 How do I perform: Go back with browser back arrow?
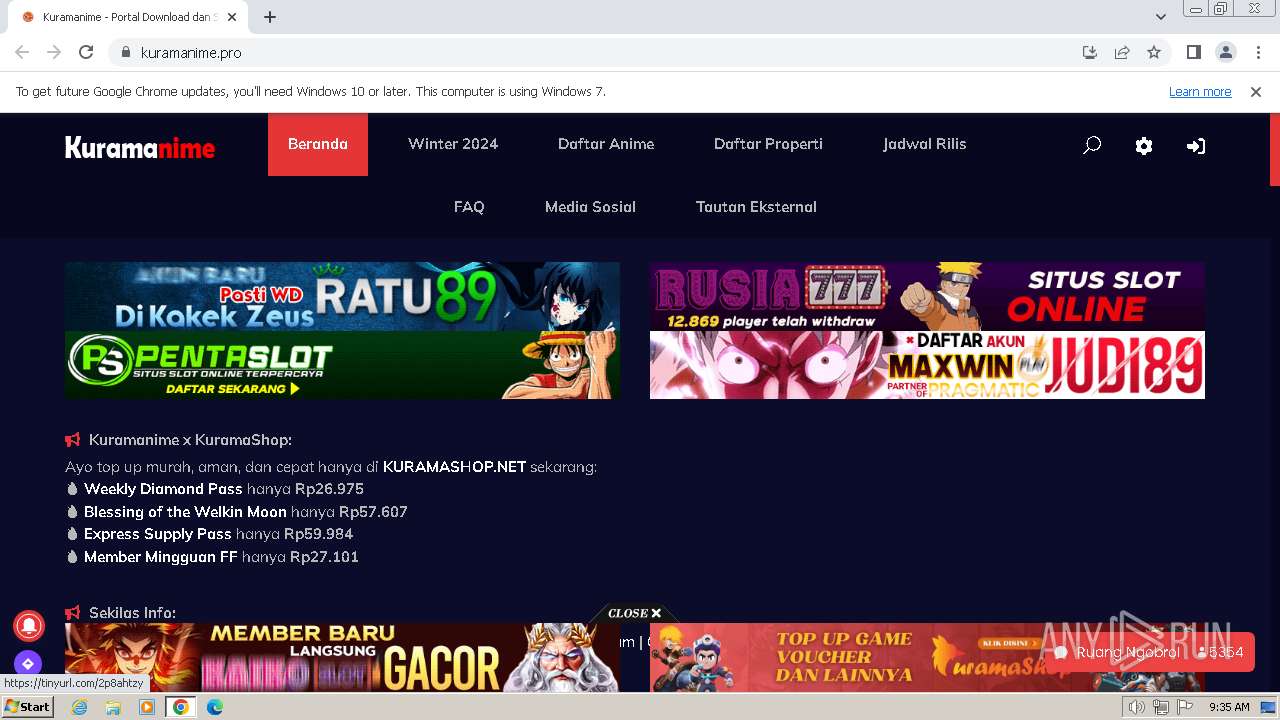point(22,52)
